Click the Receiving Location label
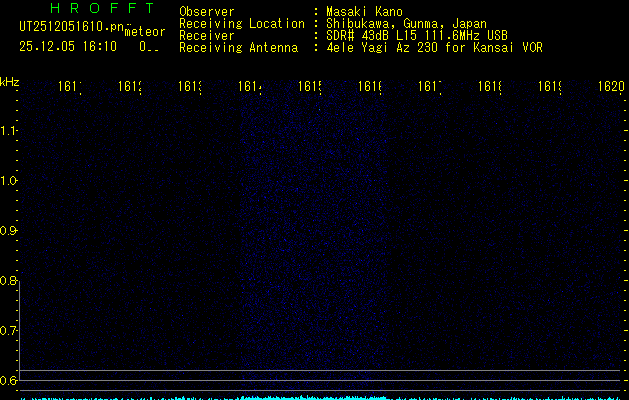The height and width of the screenshot is (400, 629). (x=242, y=24)
